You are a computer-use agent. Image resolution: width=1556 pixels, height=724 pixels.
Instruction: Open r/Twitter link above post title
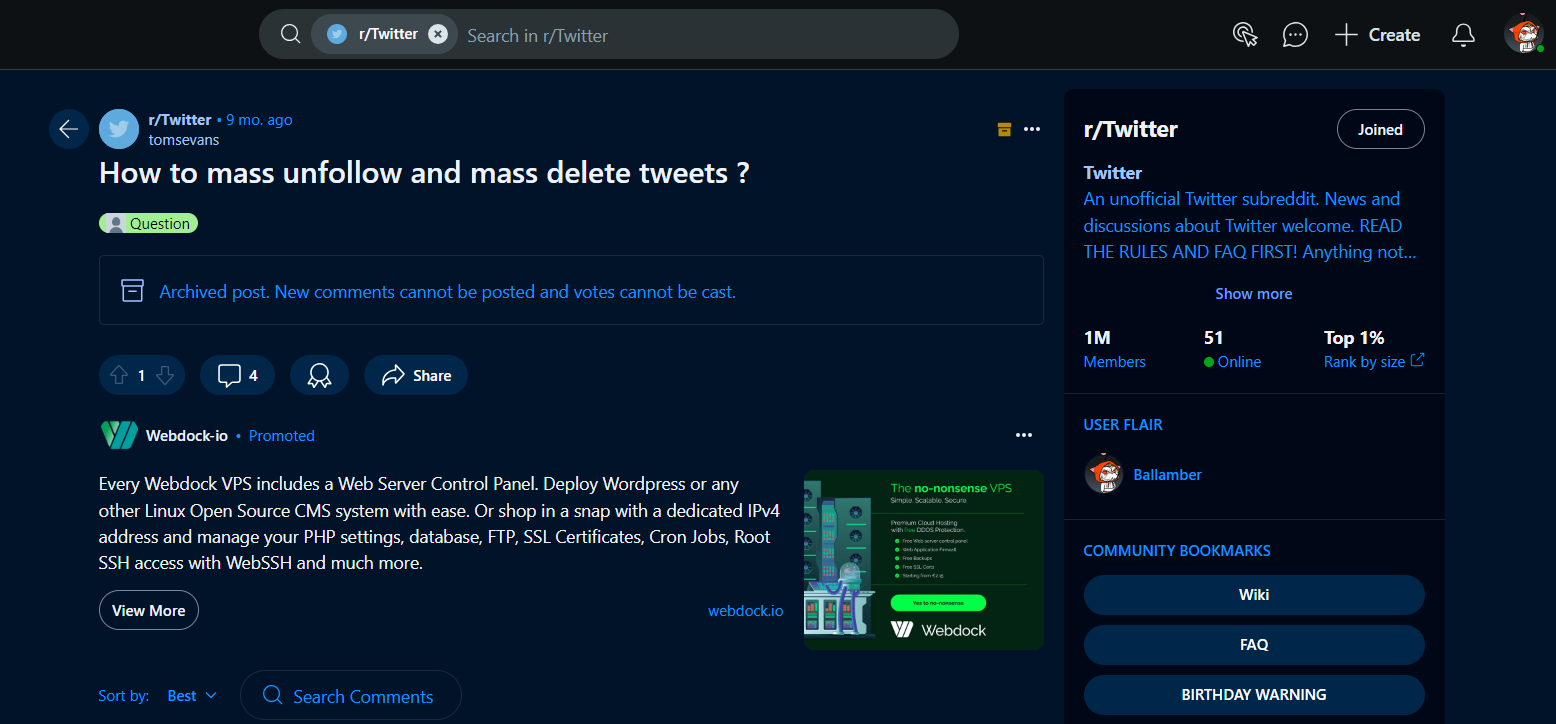click(x=180, y=119)
